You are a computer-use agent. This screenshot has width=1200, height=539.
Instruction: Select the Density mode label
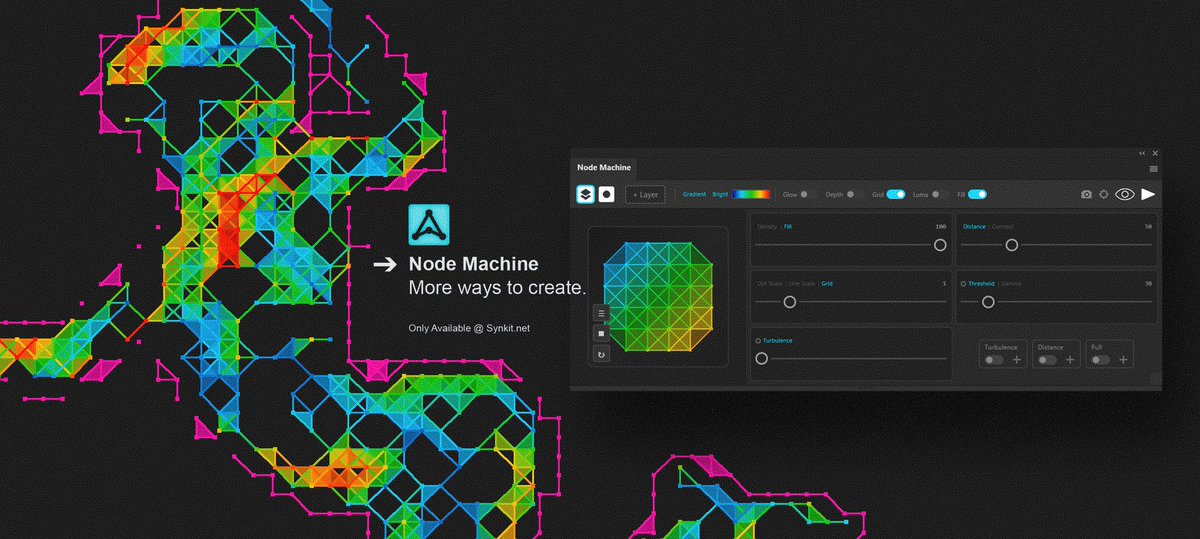click(x=767, y=227)
